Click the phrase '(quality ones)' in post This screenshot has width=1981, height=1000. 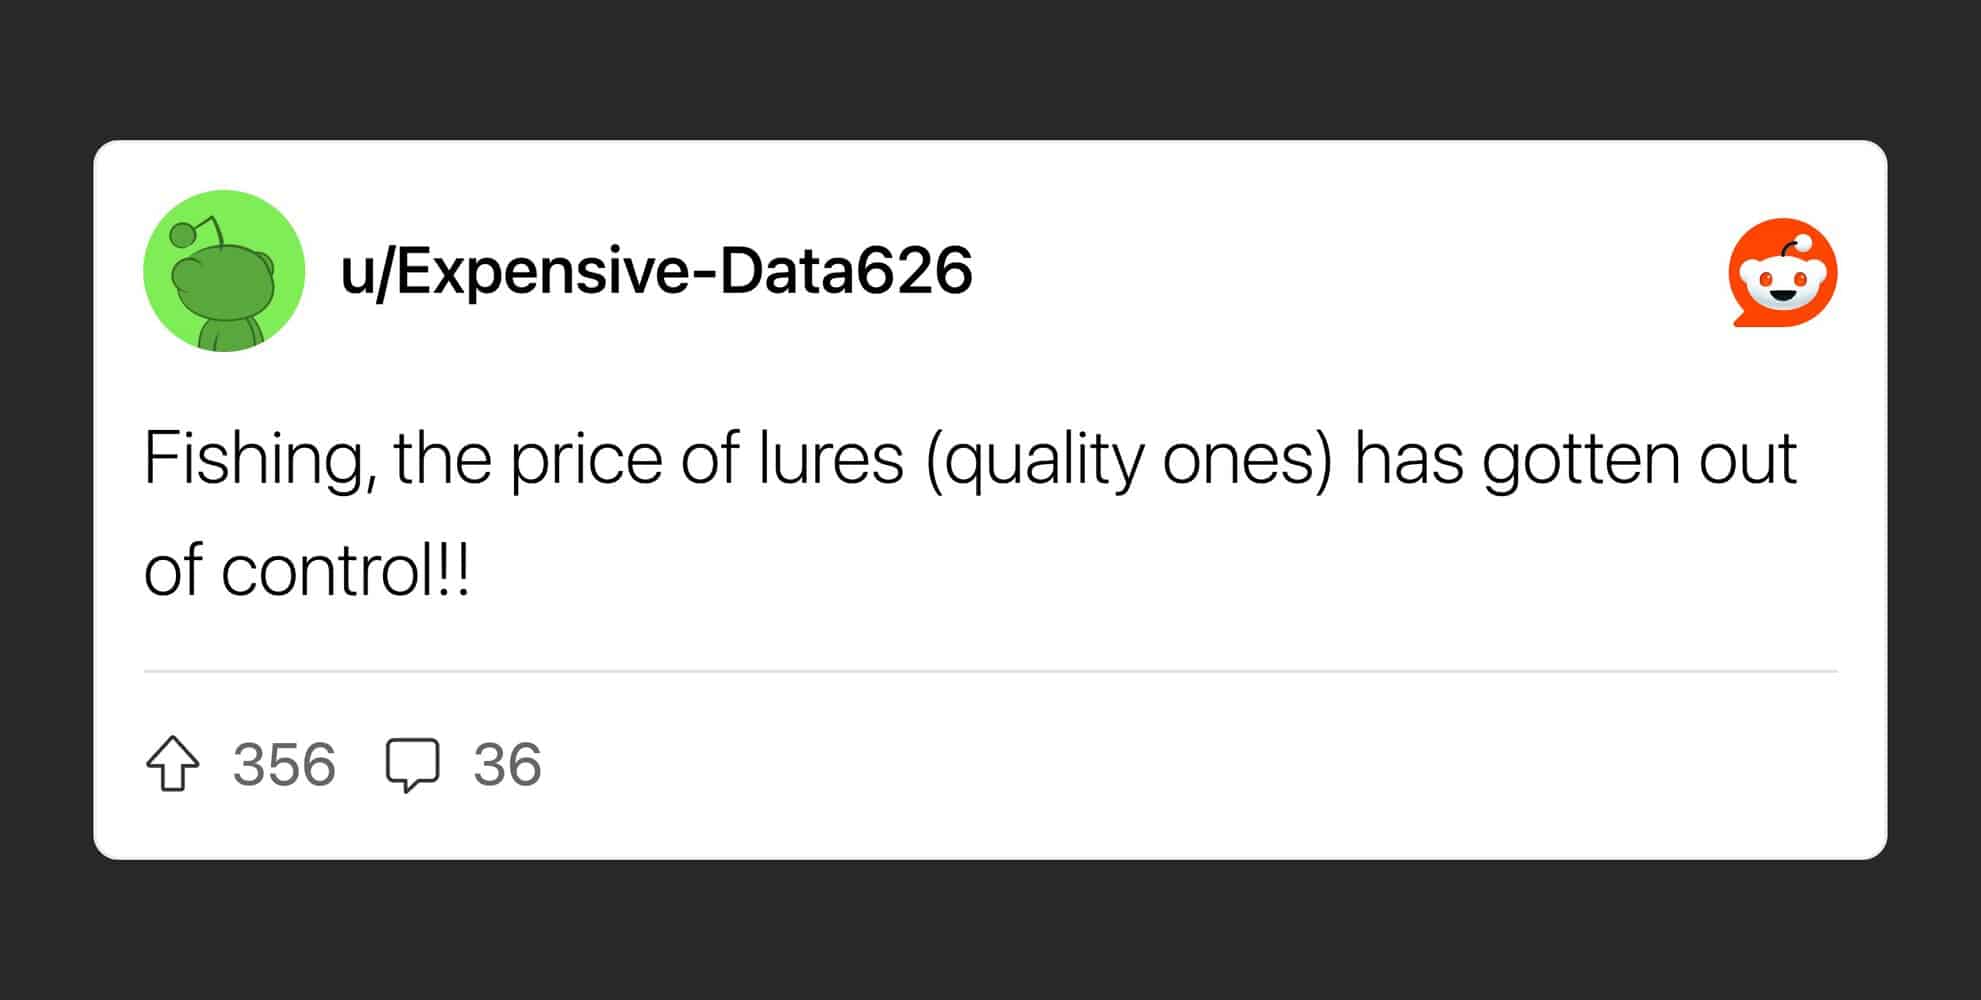coord(1129,460)
